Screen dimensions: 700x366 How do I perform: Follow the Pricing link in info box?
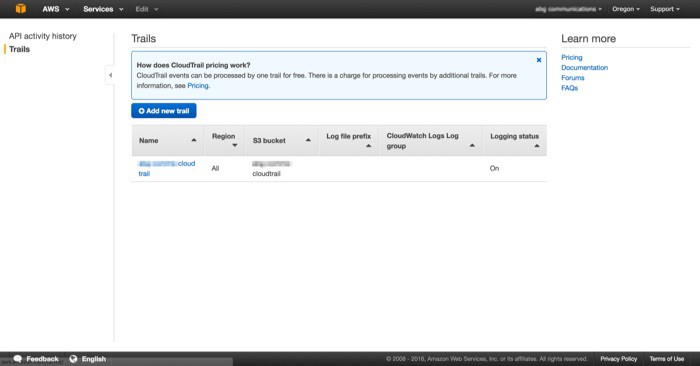(198, 86)
